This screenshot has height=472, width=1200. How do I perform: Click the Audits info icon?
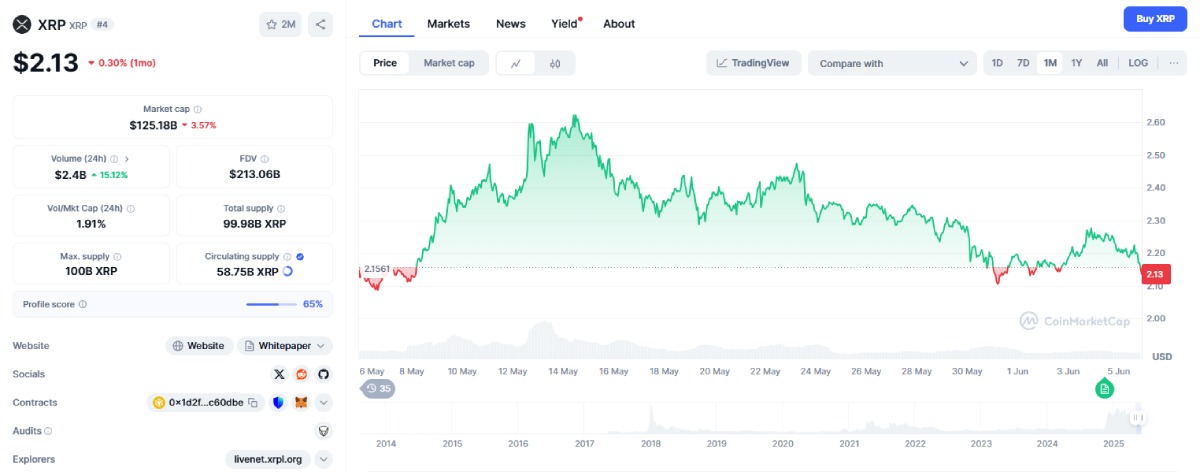tap(48, 431)
